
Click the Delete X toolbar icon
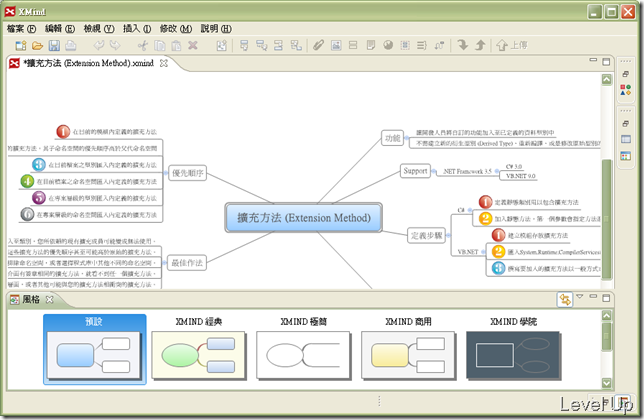click(x=193, y=45)
